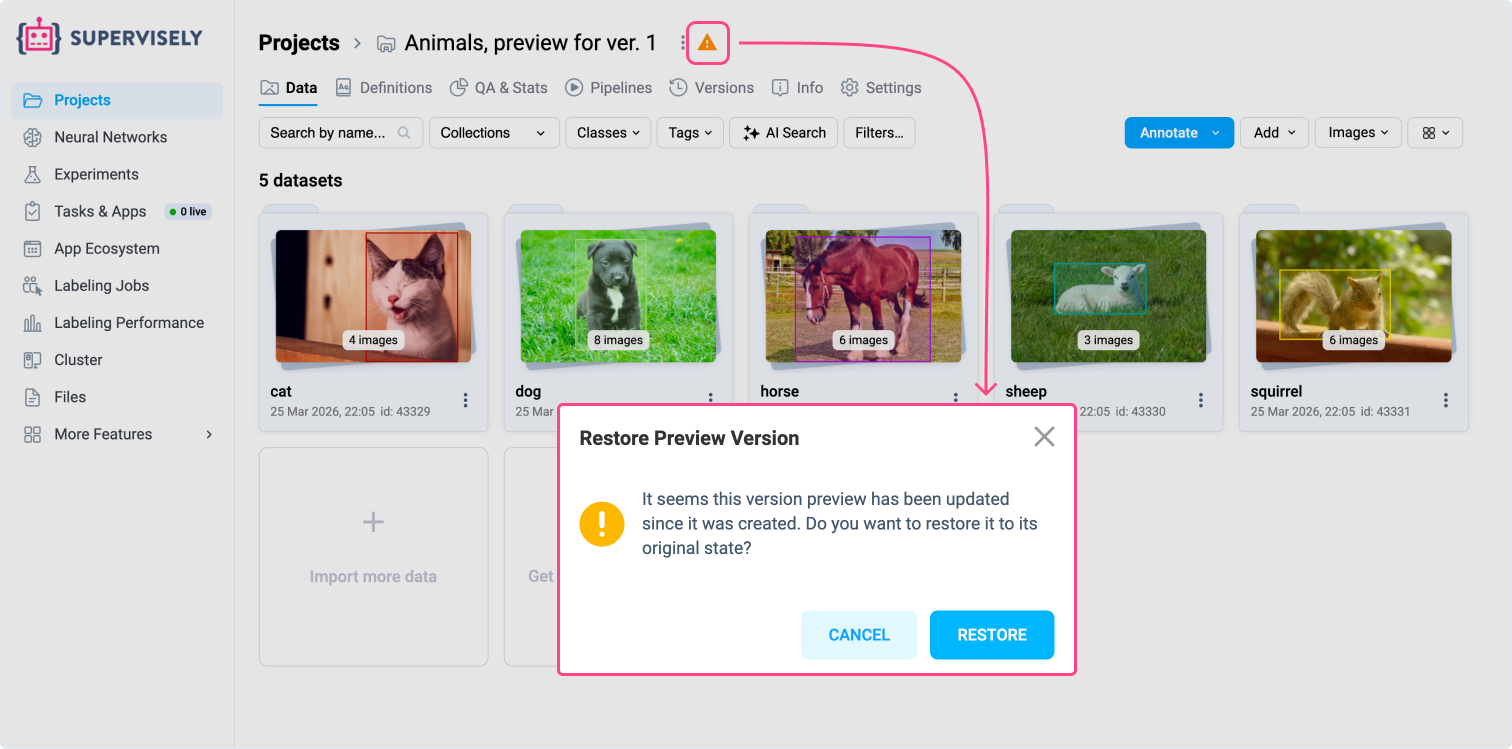The image size is (1512, 749).
Task: Go to Labeling Jobs via the sidebar
Action: click(100, 285)
